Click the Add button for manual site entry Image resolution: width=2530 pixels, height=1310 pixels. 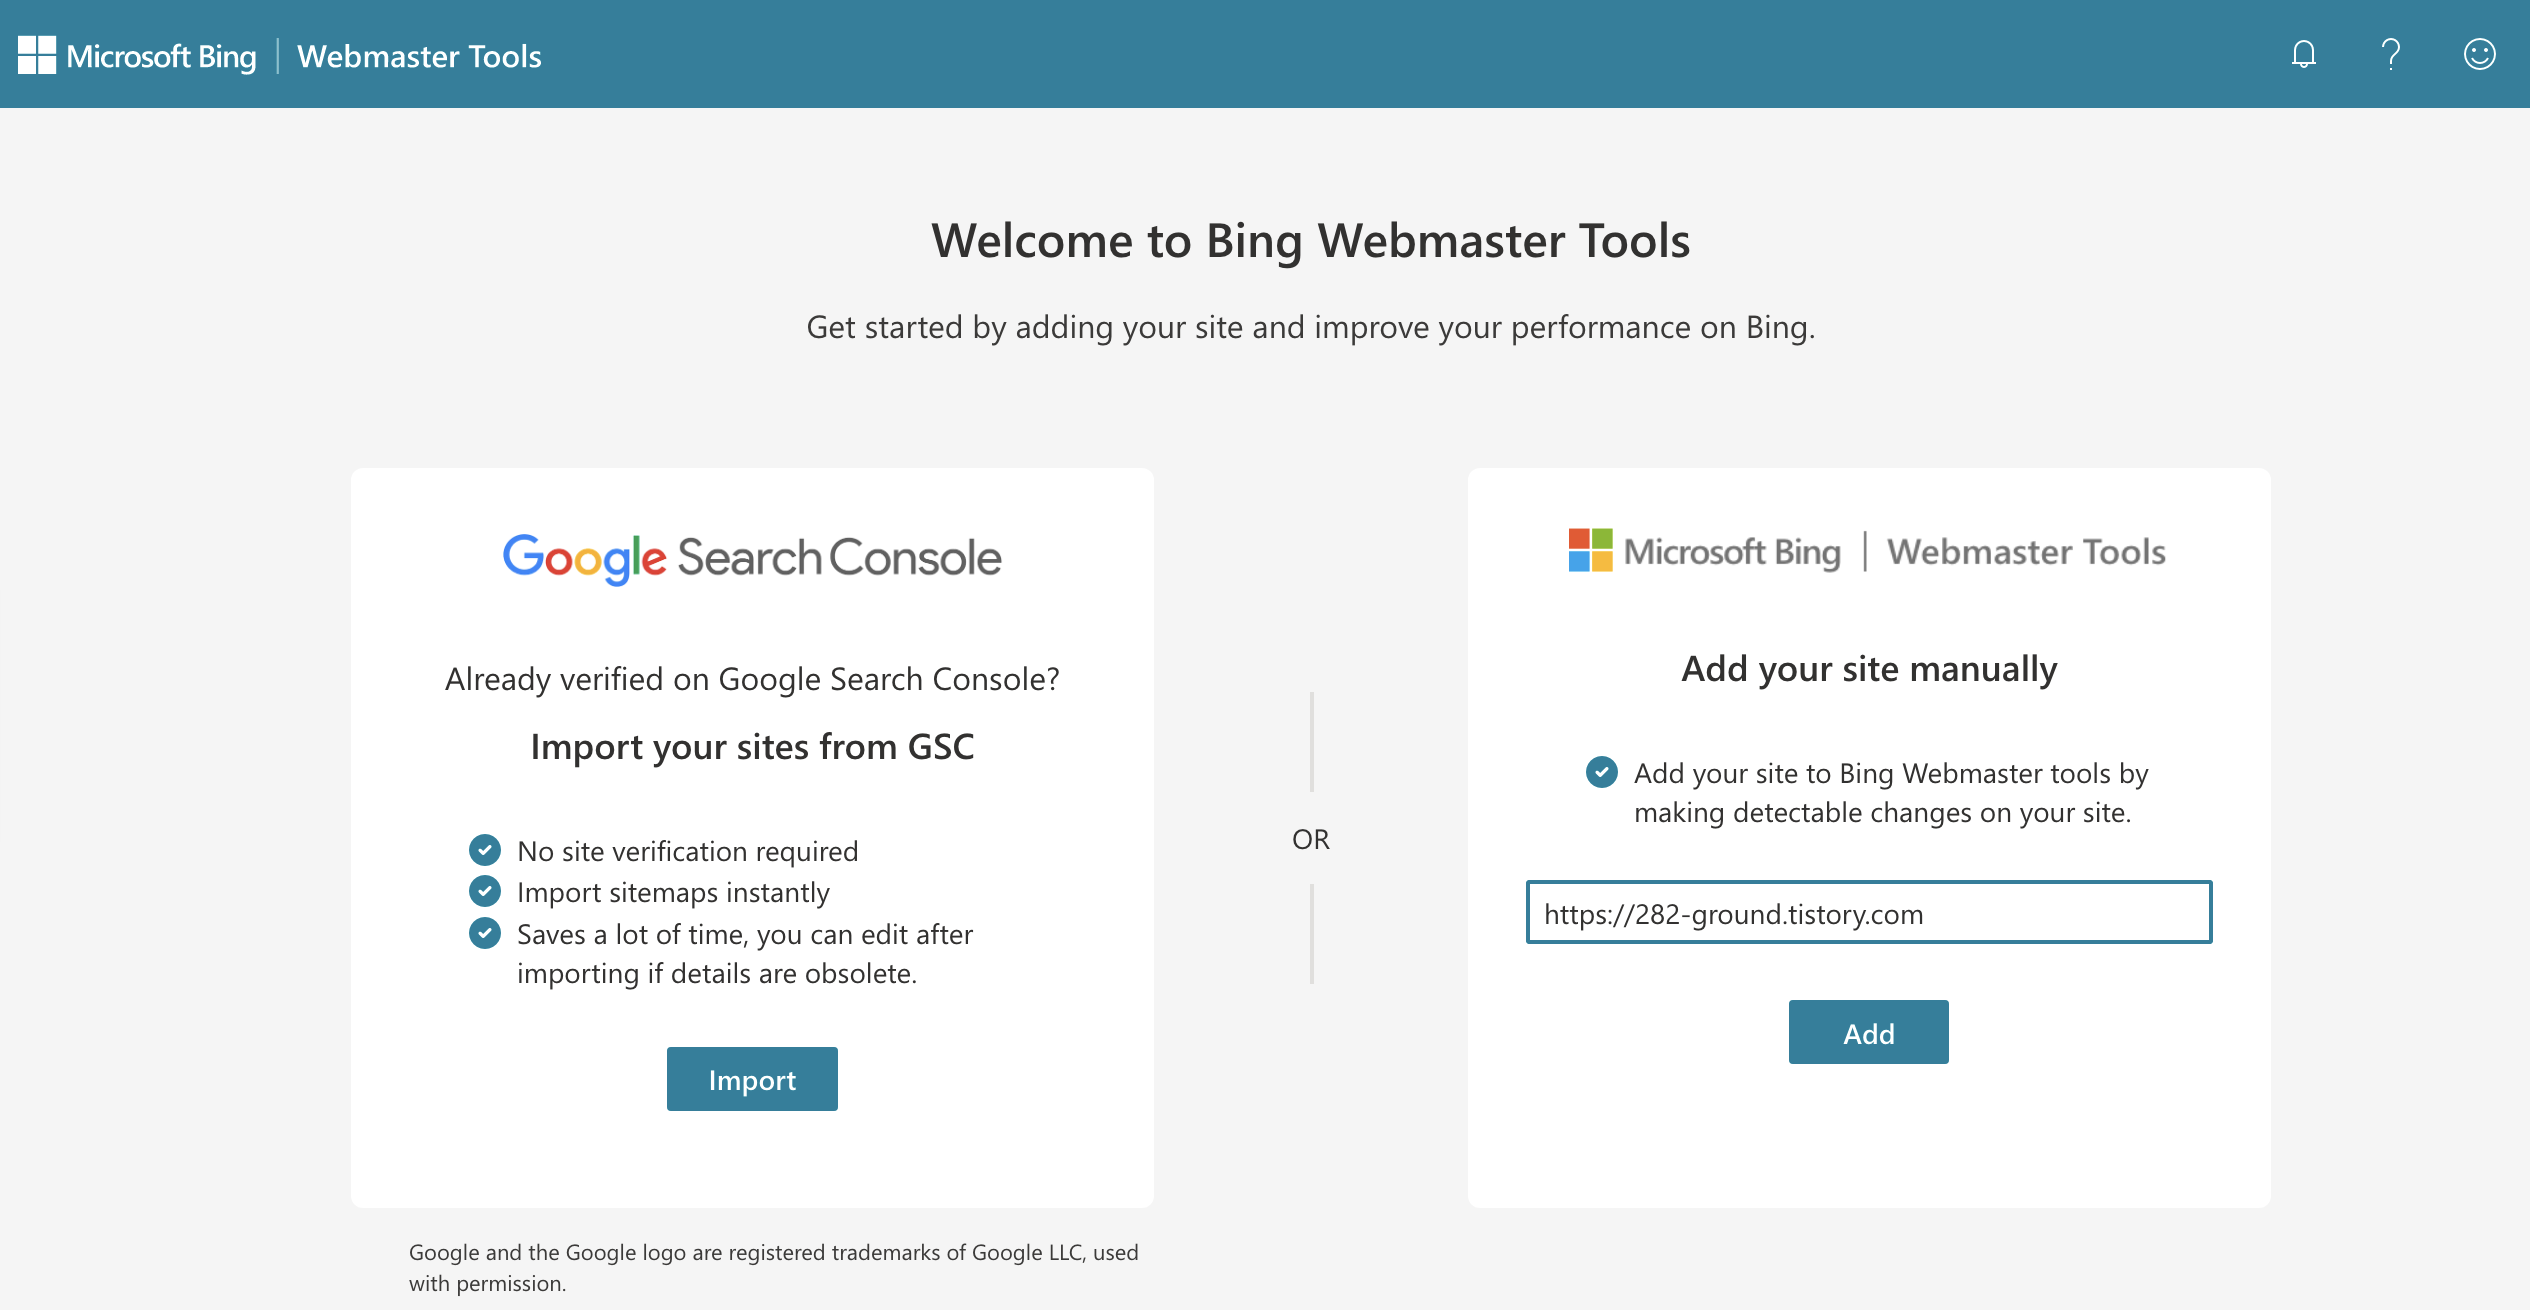tap(1869, 1031)
